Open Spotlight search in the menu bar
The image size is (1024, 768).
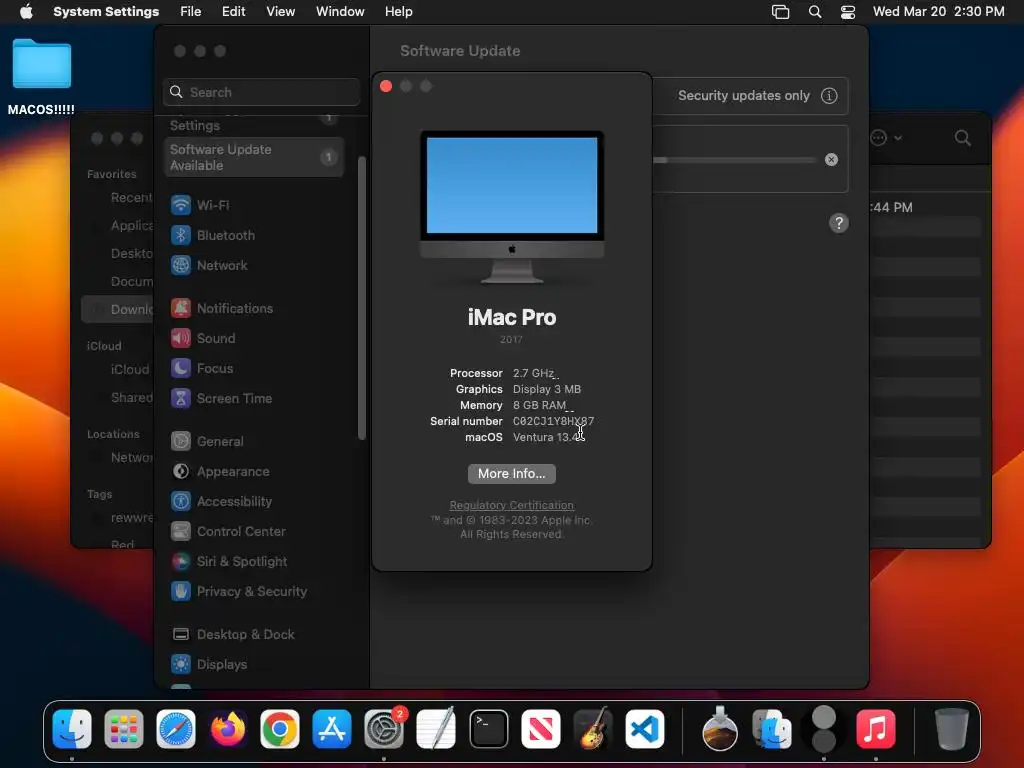point(815,12)
